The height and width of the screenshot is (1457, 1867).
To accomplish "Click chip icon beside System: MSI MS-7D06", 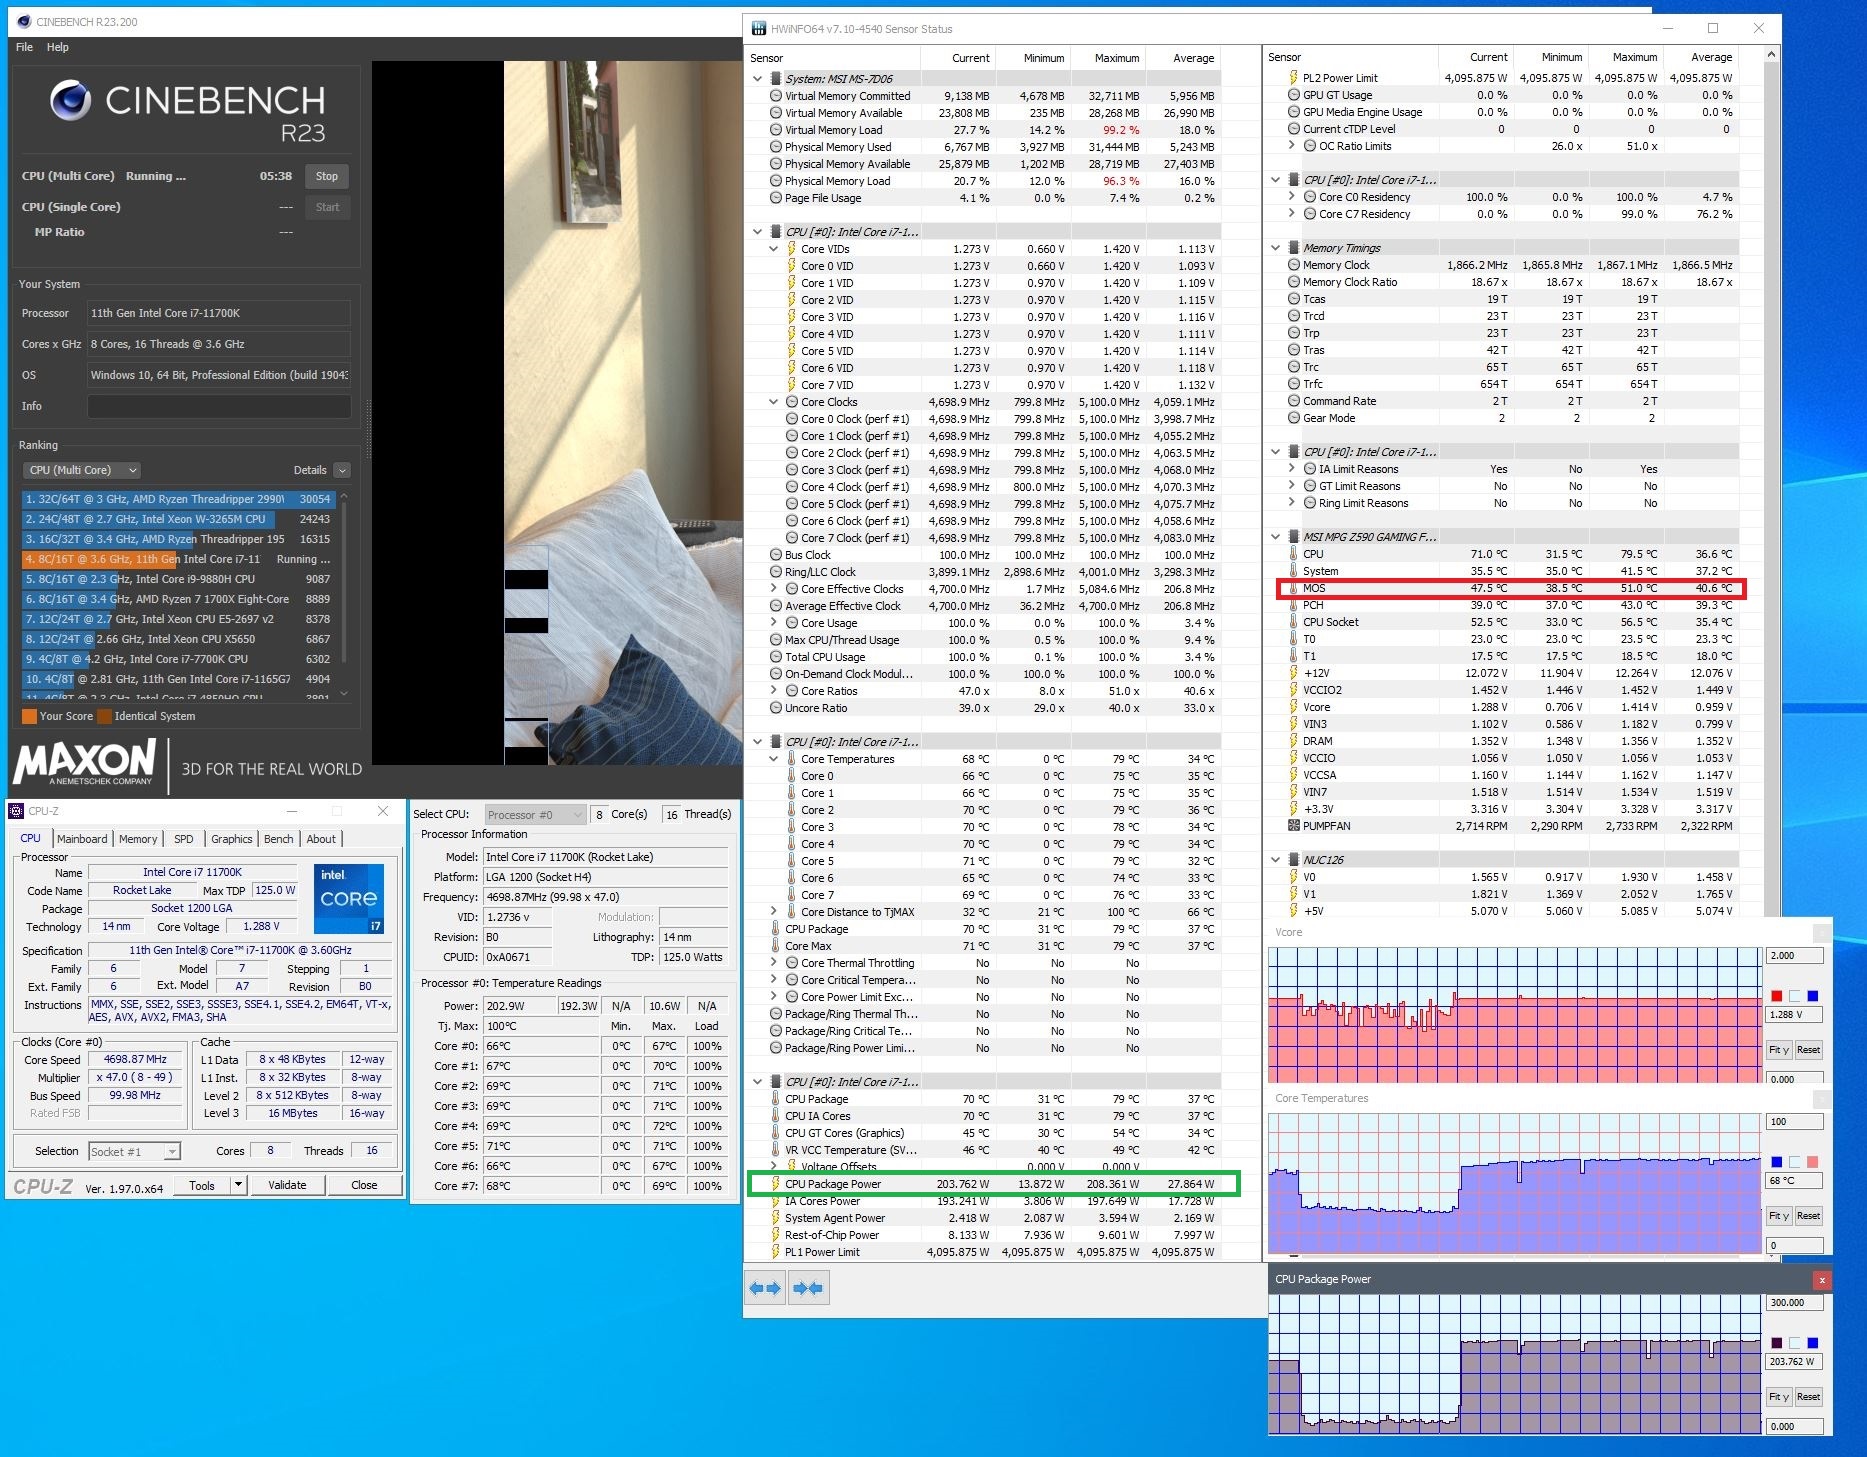I will point(775,79).
